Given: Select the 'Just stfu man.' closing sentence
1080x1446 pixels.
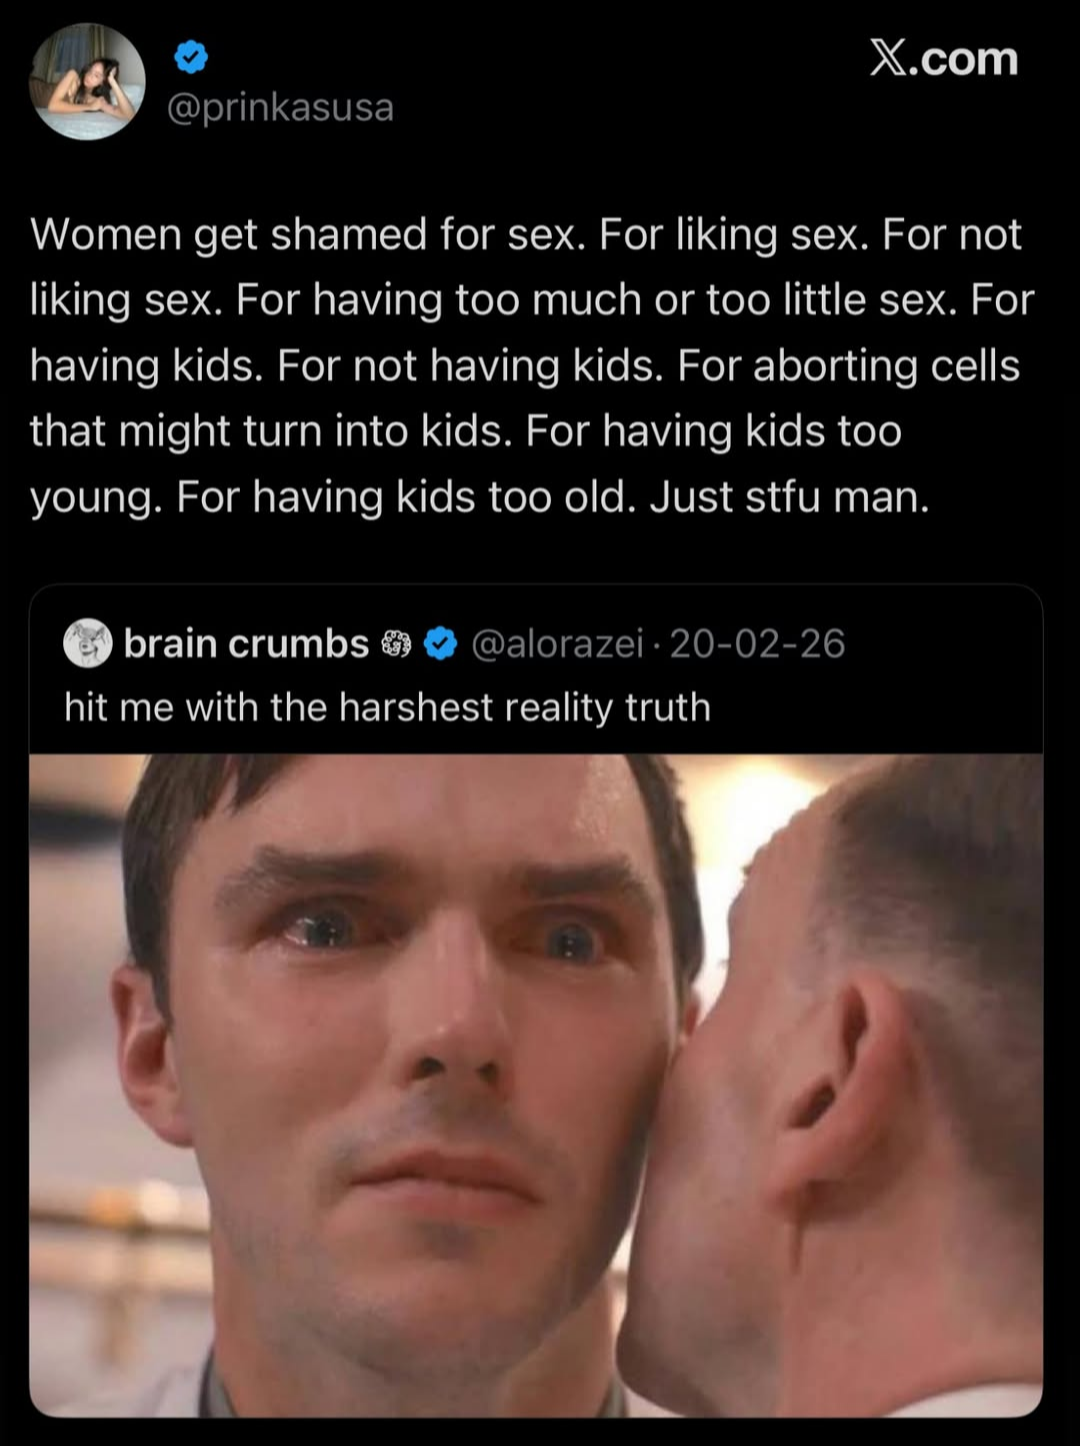Looking at the screenshot, I should 789,497.
